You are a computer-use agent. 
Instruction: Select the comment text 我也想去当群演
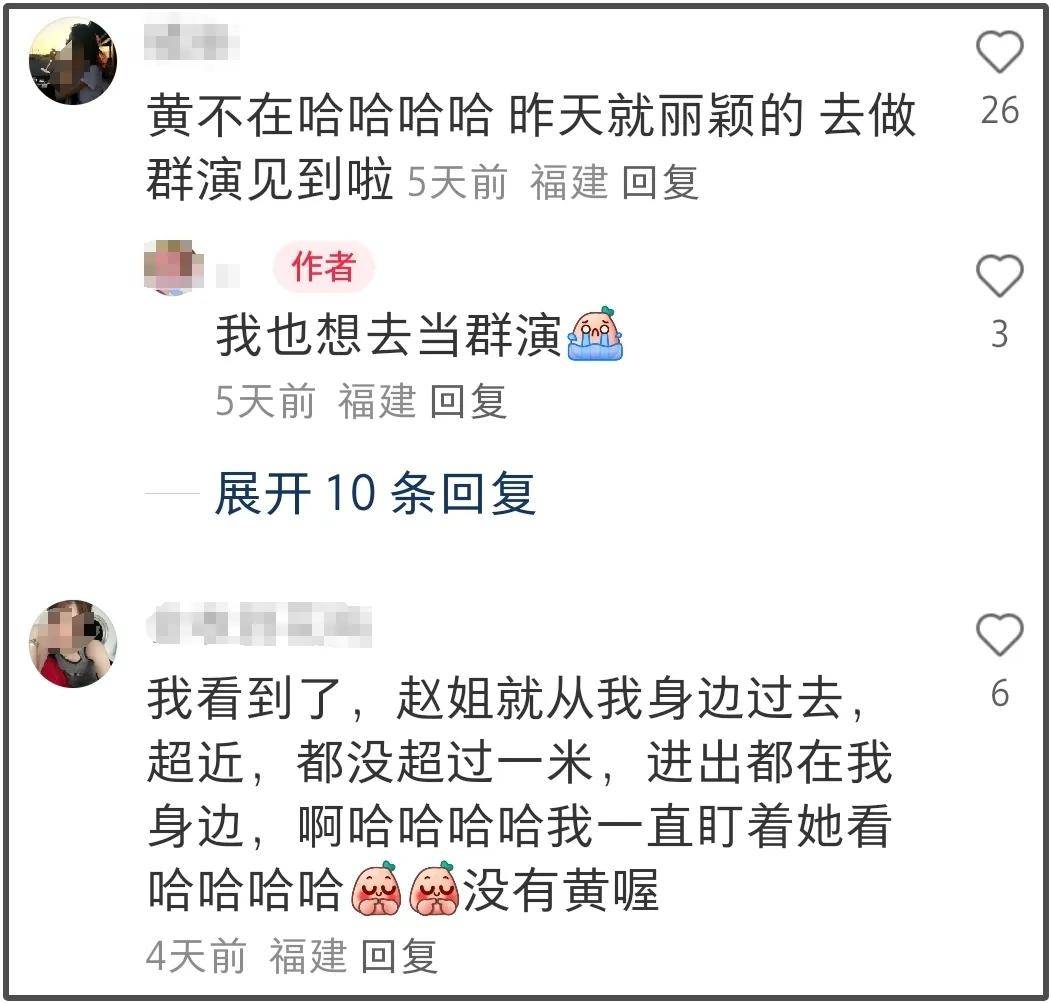388,334
